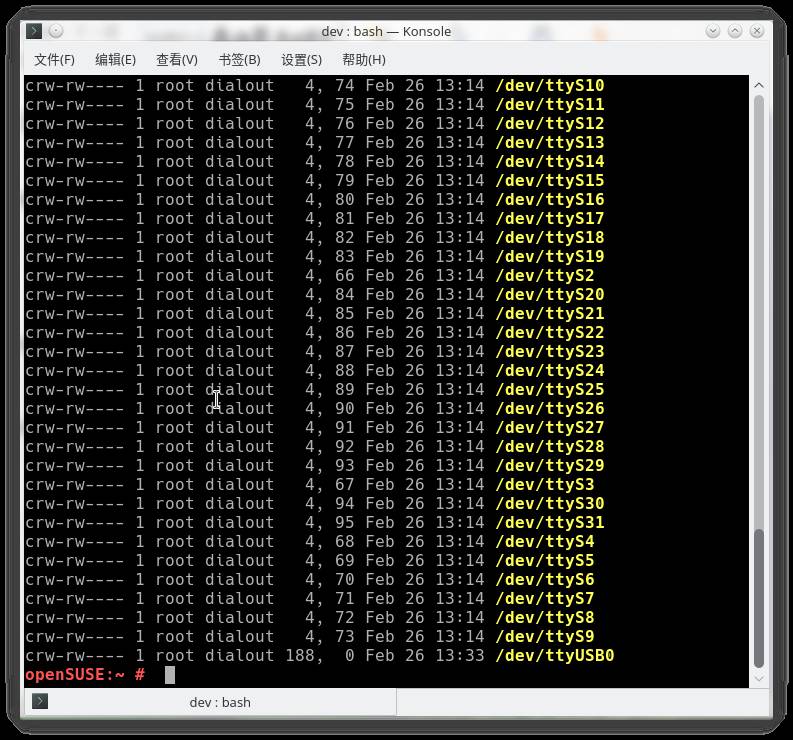The width and height of the screenshot is (793, 740).
Task: Click the /dev/ttyS17 entry
Action: click(550, 219)
